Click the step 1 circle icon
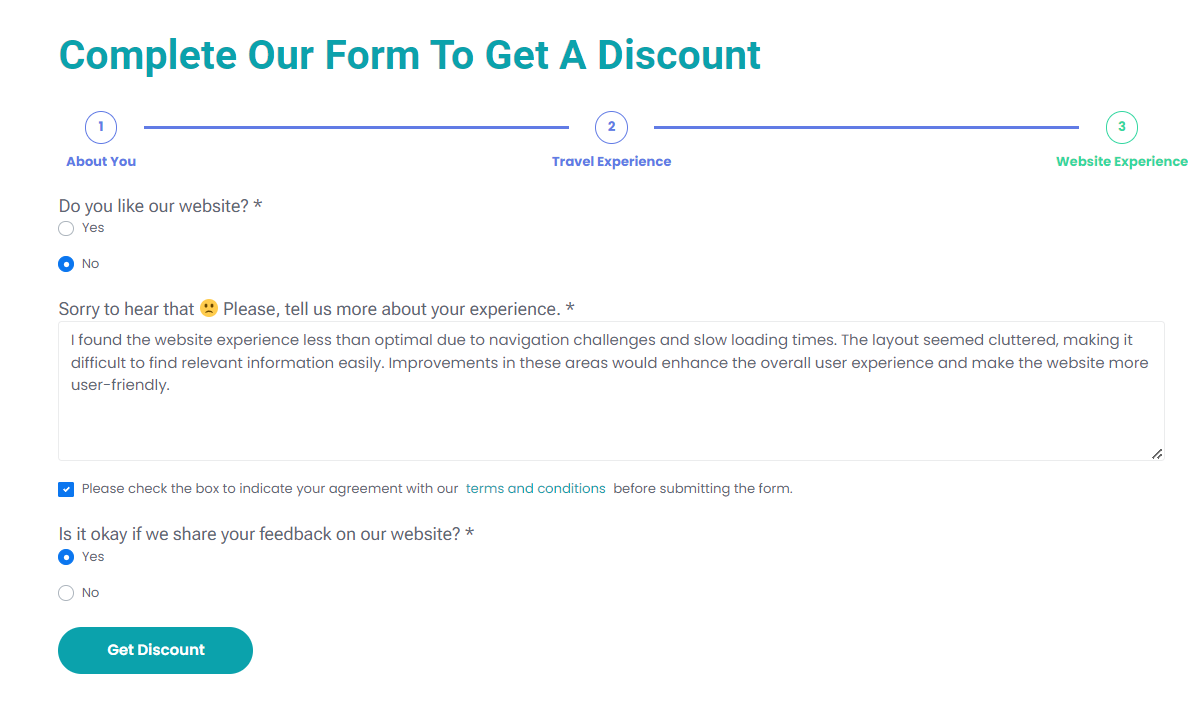This screenshot has height=714, width=1200. pos(100,127)
